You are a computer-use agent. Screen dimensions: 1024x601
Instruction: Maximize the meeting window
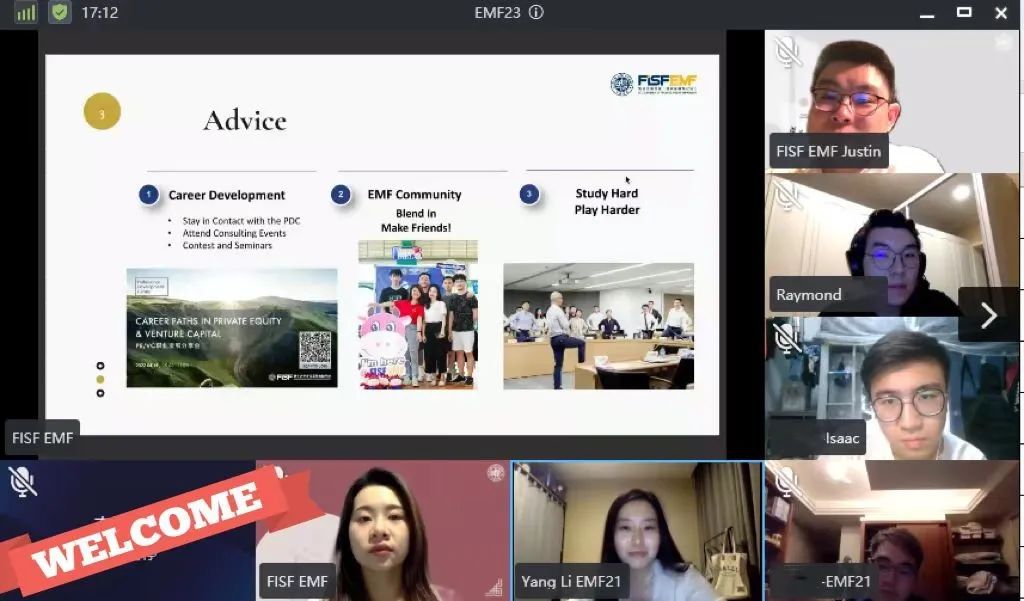tap(964, 13)
